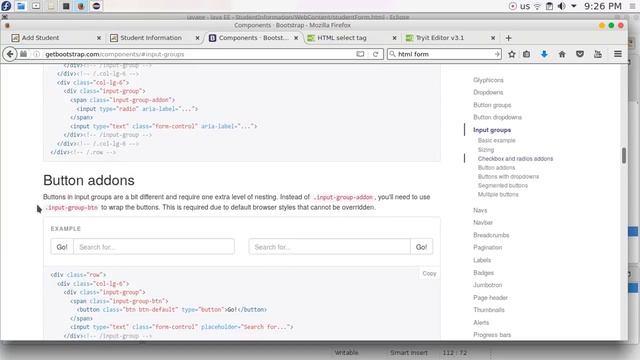Go to Button addons sidebar sublink

pyautogui.click(x=496, y=168)
